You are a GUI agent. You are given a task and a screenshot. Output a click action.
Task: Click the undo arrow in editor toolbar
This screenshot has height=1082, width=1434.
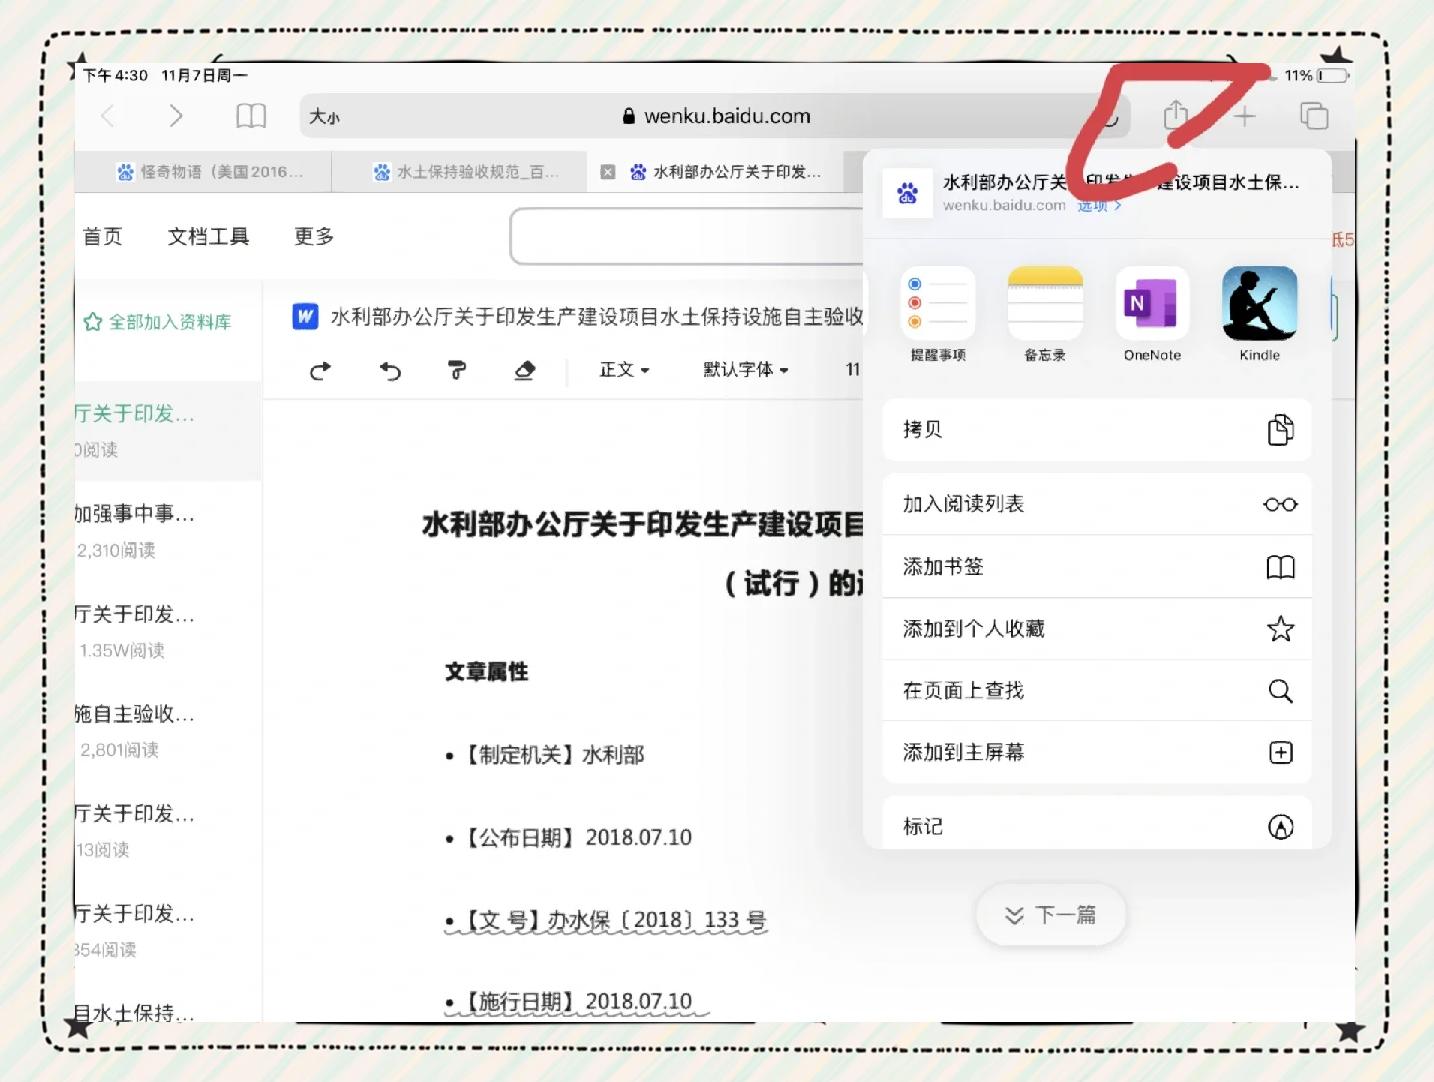[390, 371]
